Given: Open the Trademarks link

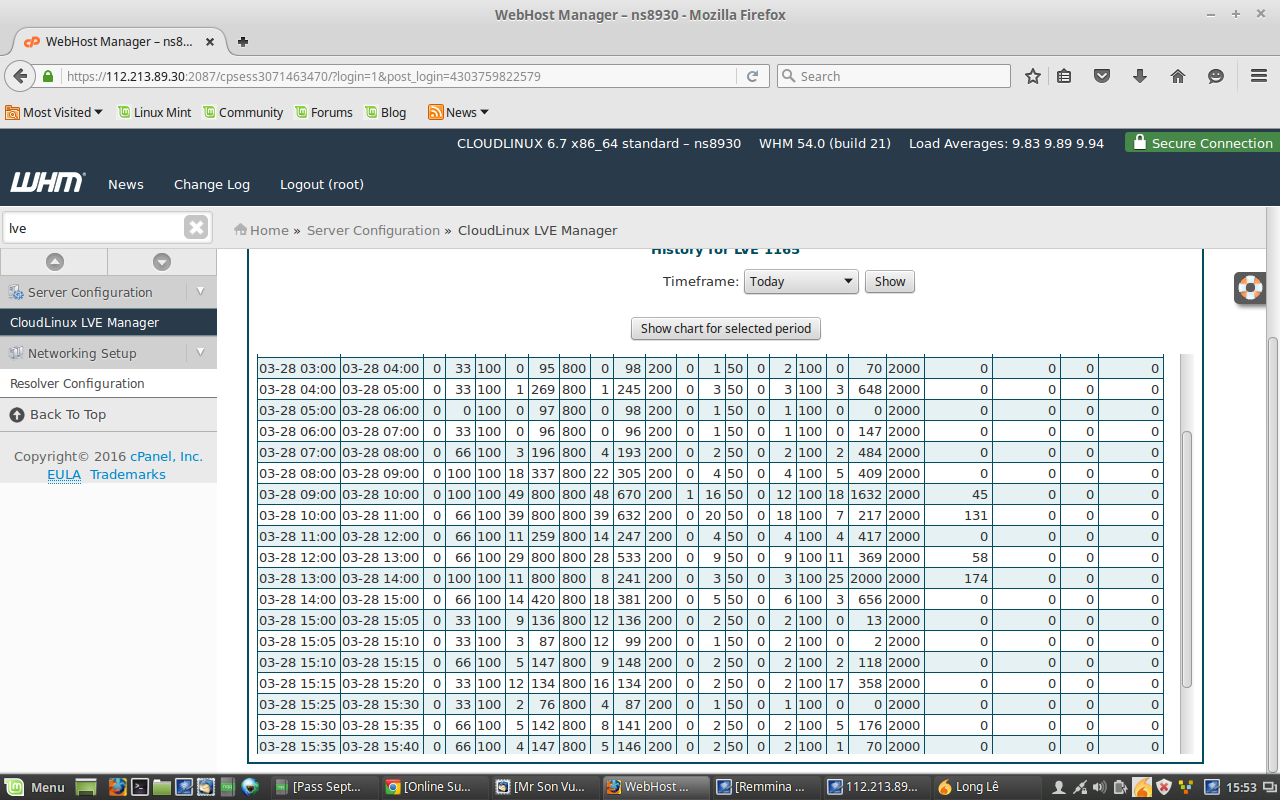Looking at the screenshot, I should coord(128,474).
